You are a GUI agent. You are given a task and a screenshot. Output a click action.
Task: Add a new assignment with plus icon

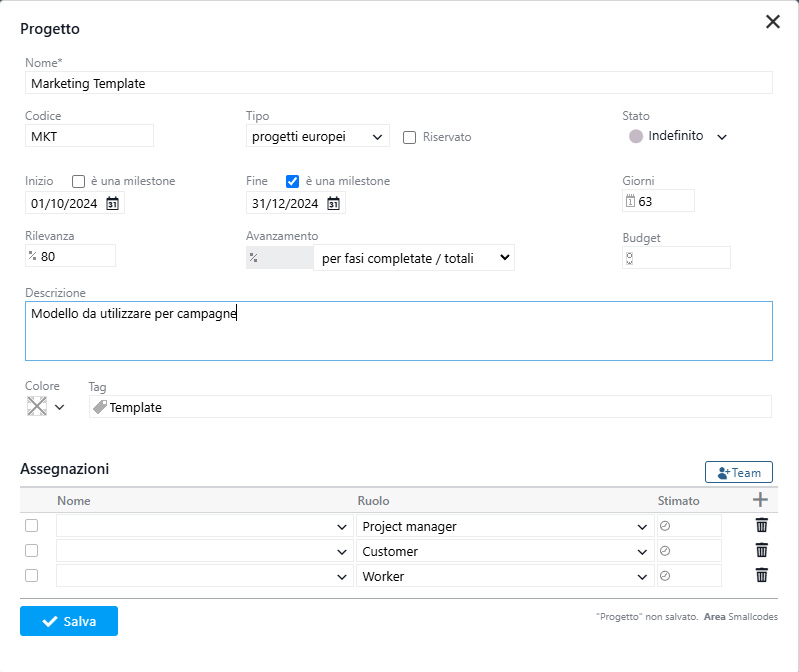[761, 500]
